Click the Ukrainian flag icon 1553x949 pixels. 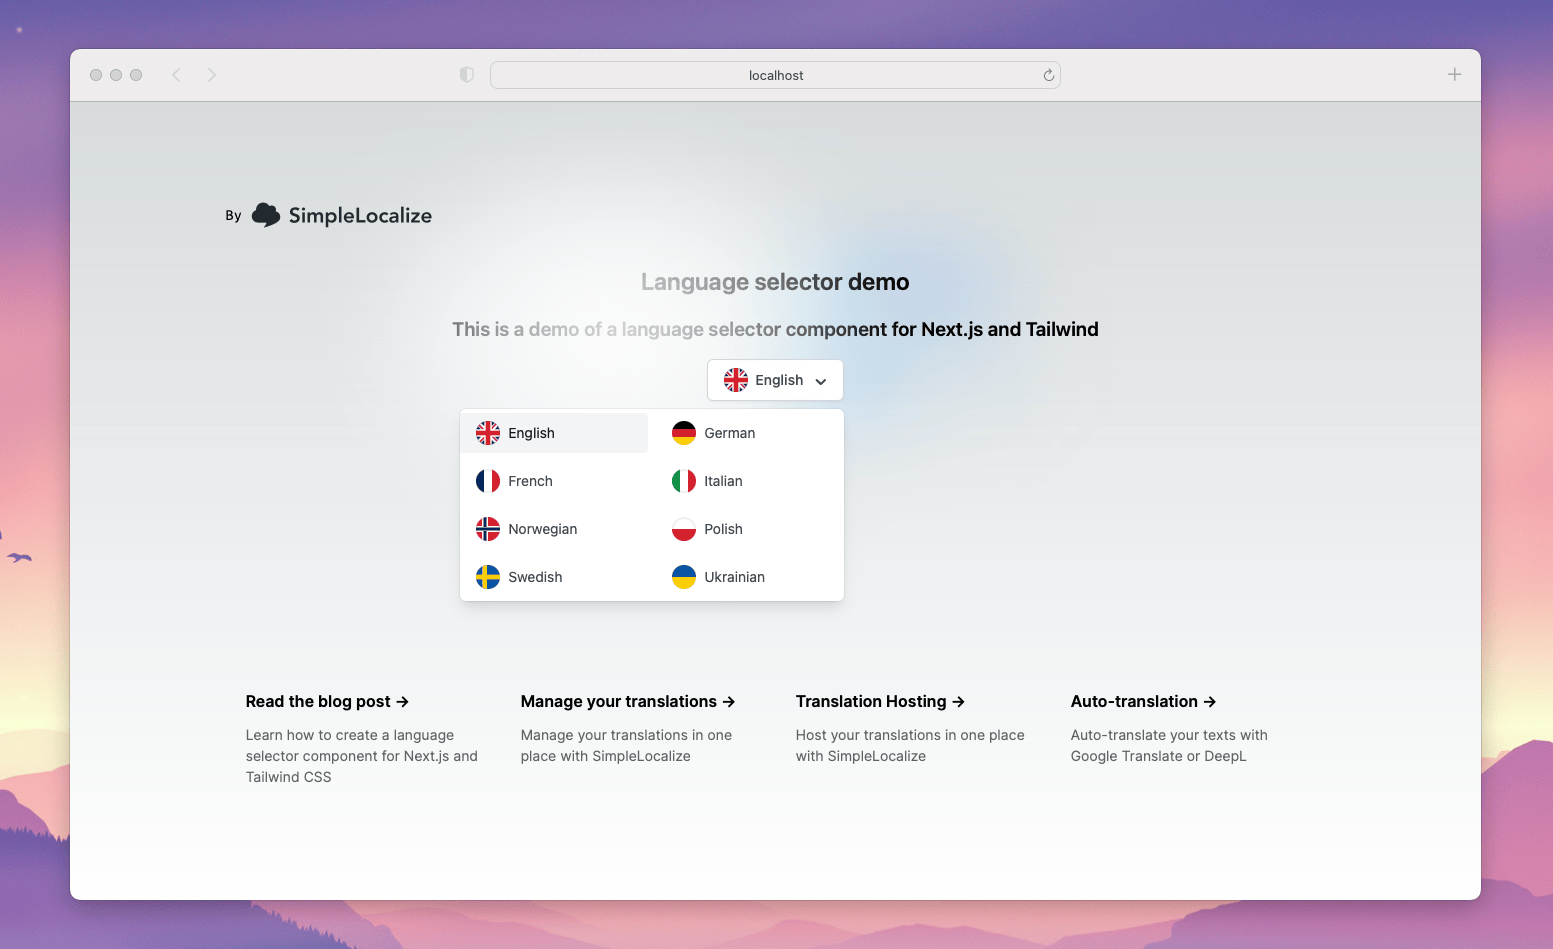point(684,577)
